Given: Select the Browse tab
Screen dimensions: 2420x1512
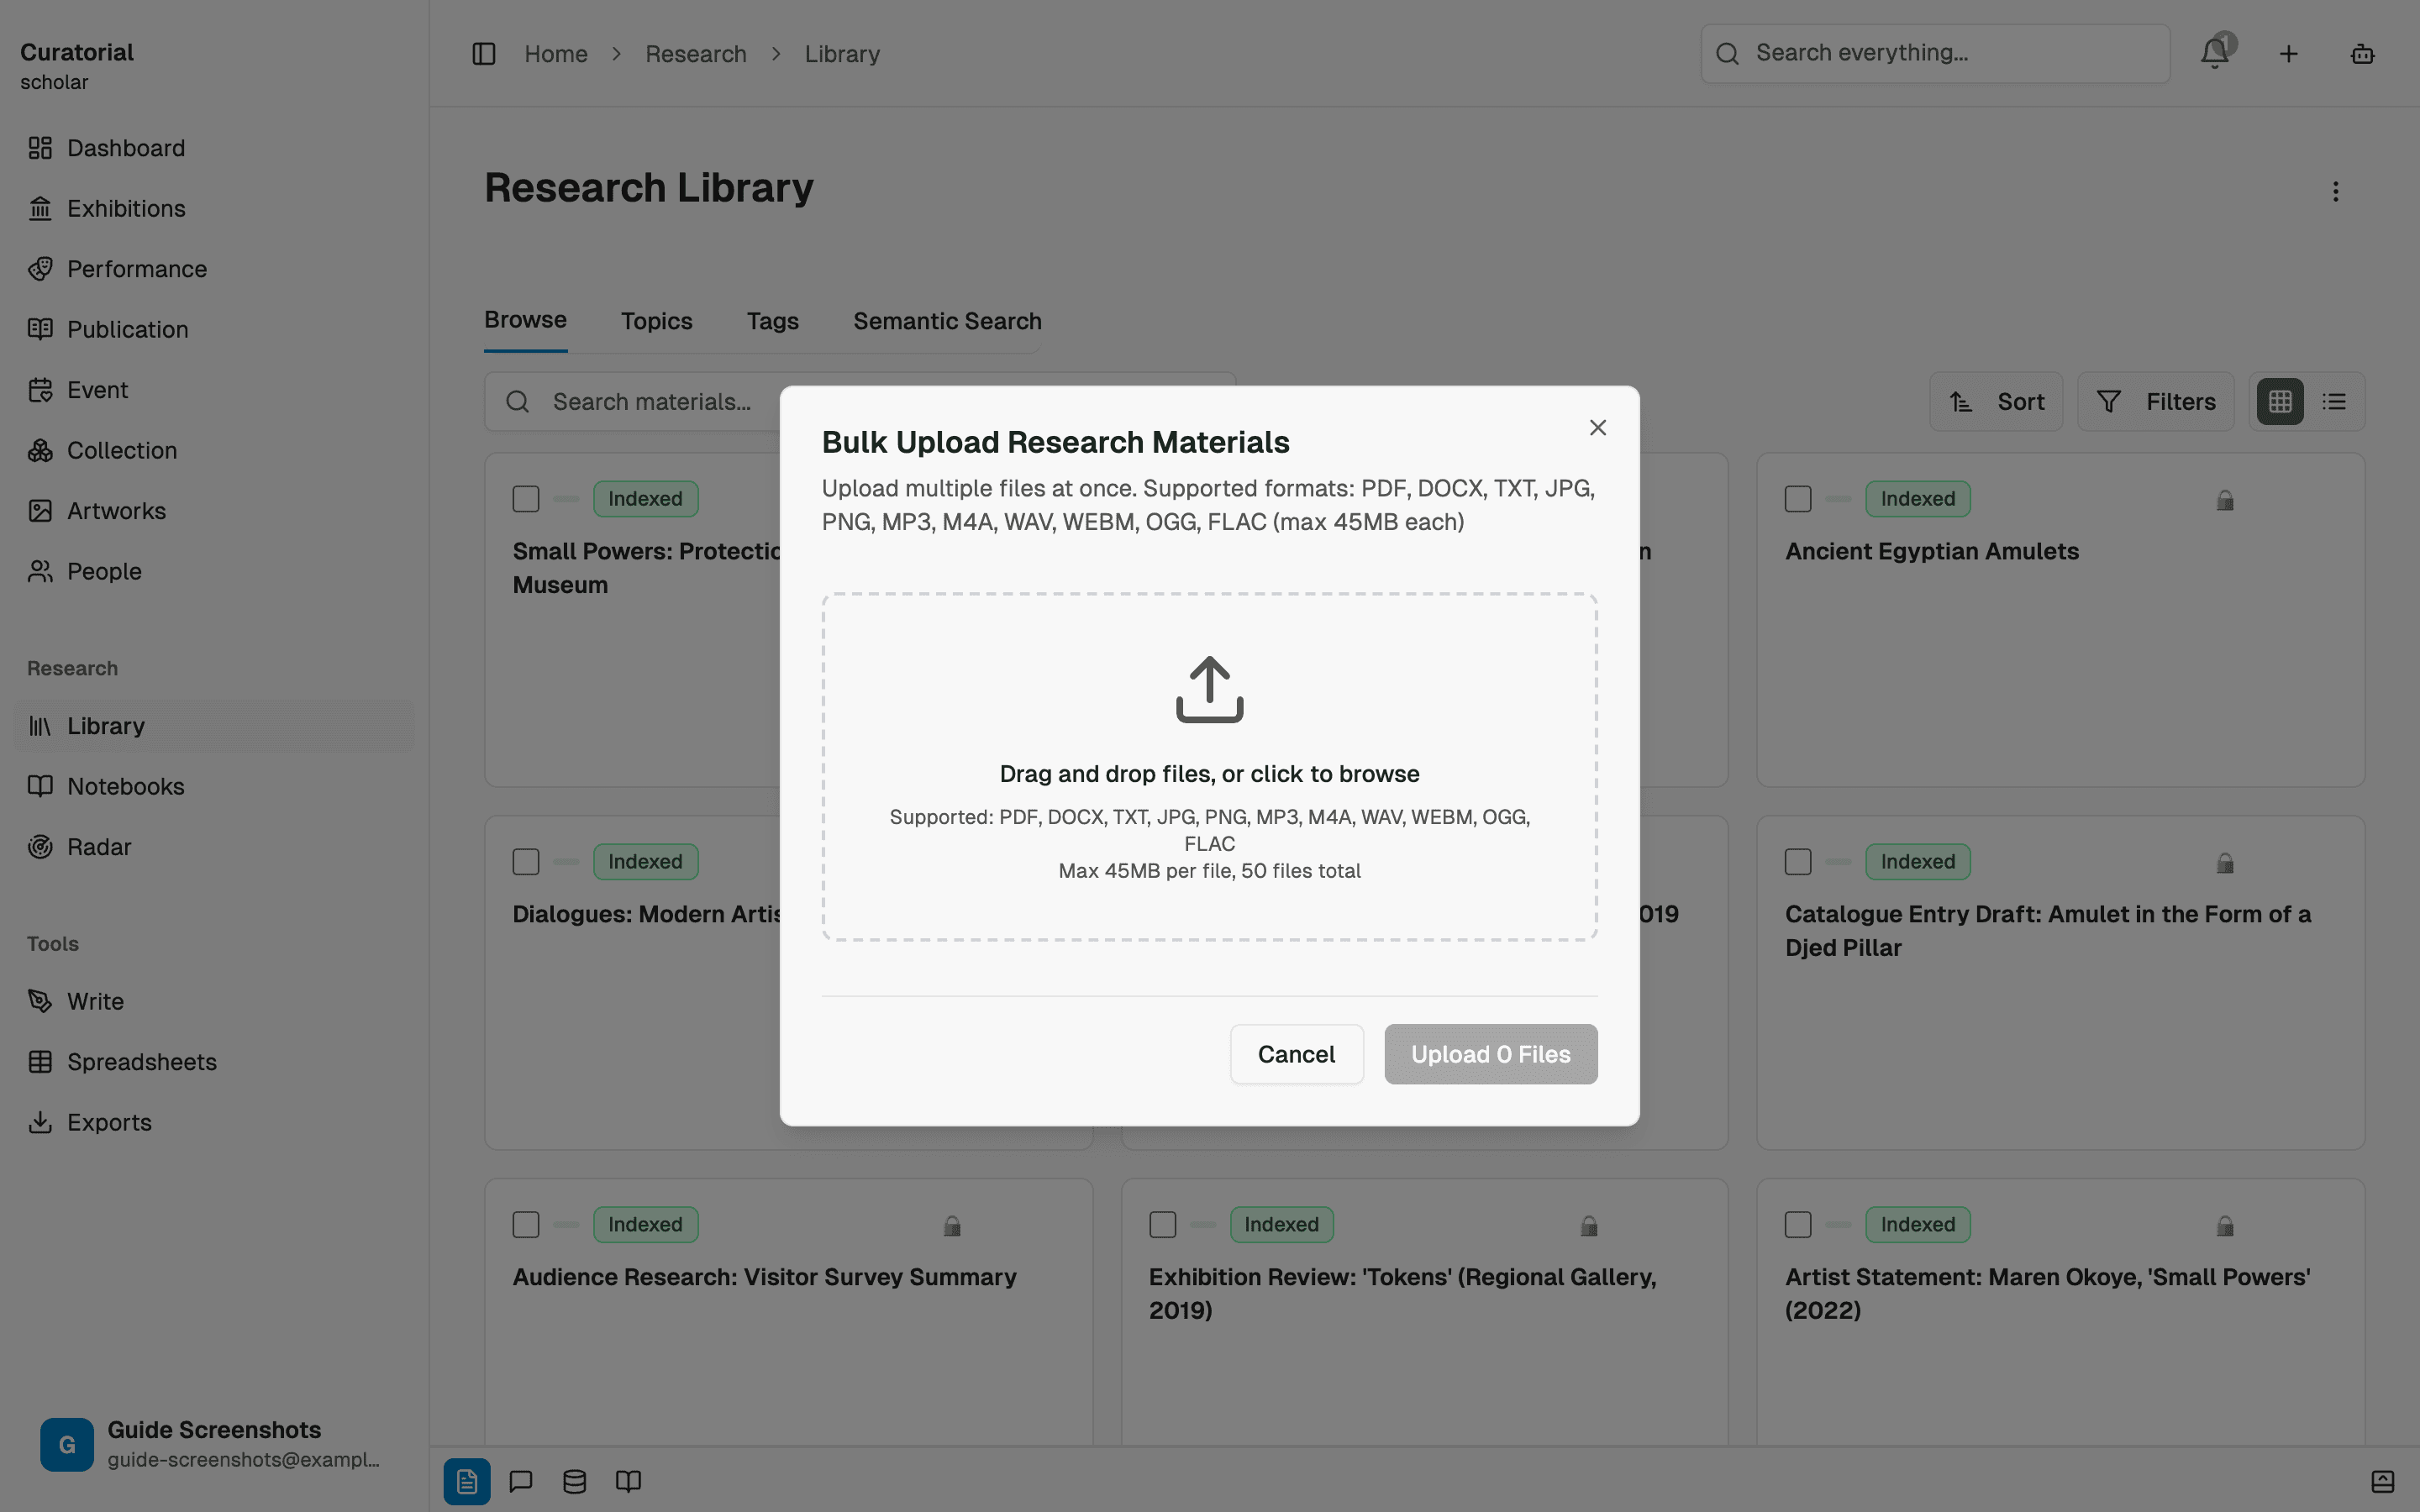Looking at the screenshot, I should [526, 320].
